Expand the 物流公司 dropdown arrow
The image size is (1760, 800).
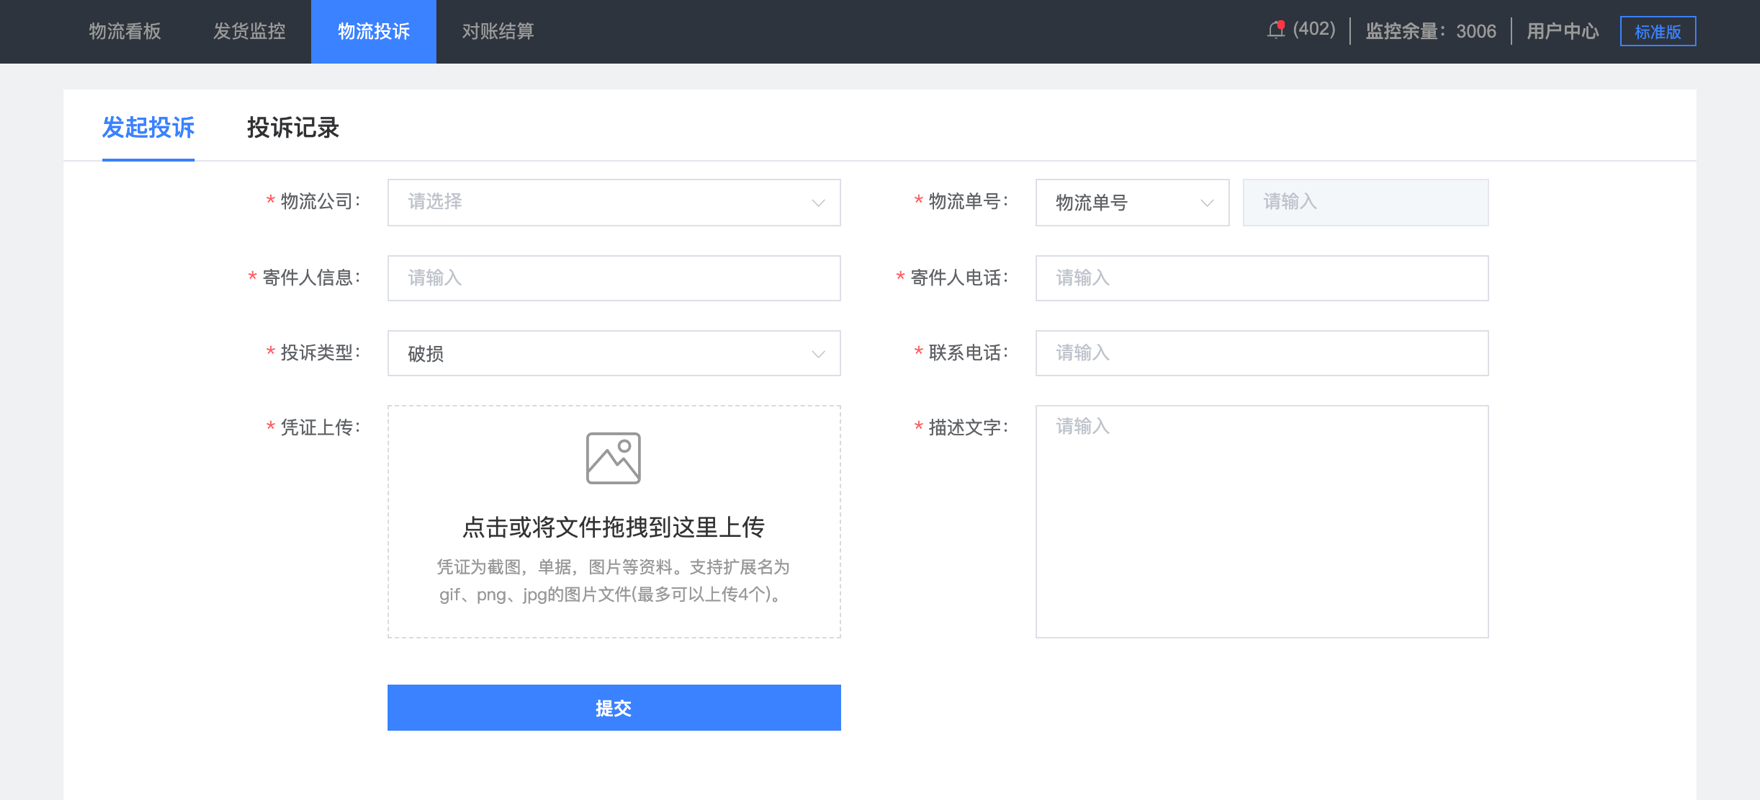[x=818, y=203]
